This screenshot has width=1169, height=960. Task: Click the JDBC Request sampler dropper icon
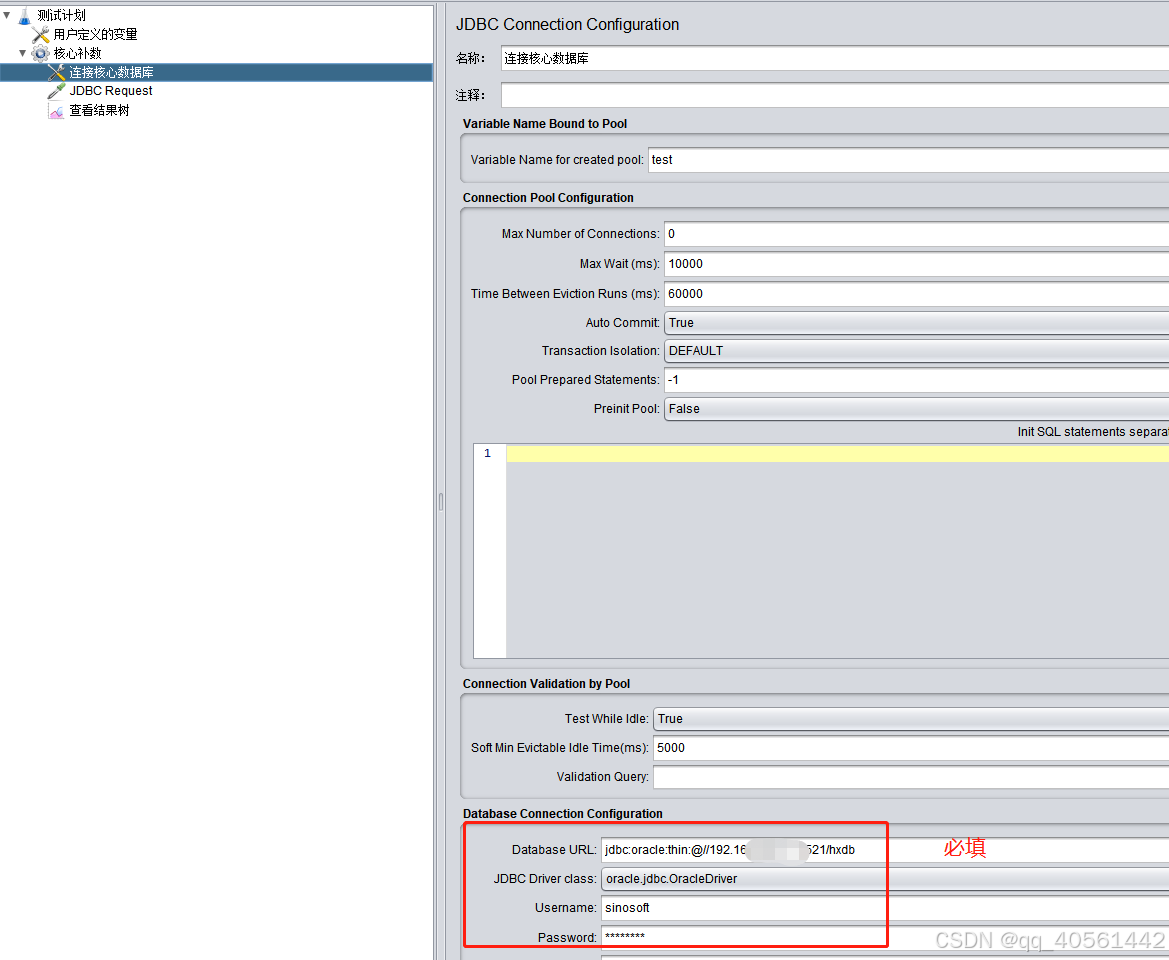(57, 90)
